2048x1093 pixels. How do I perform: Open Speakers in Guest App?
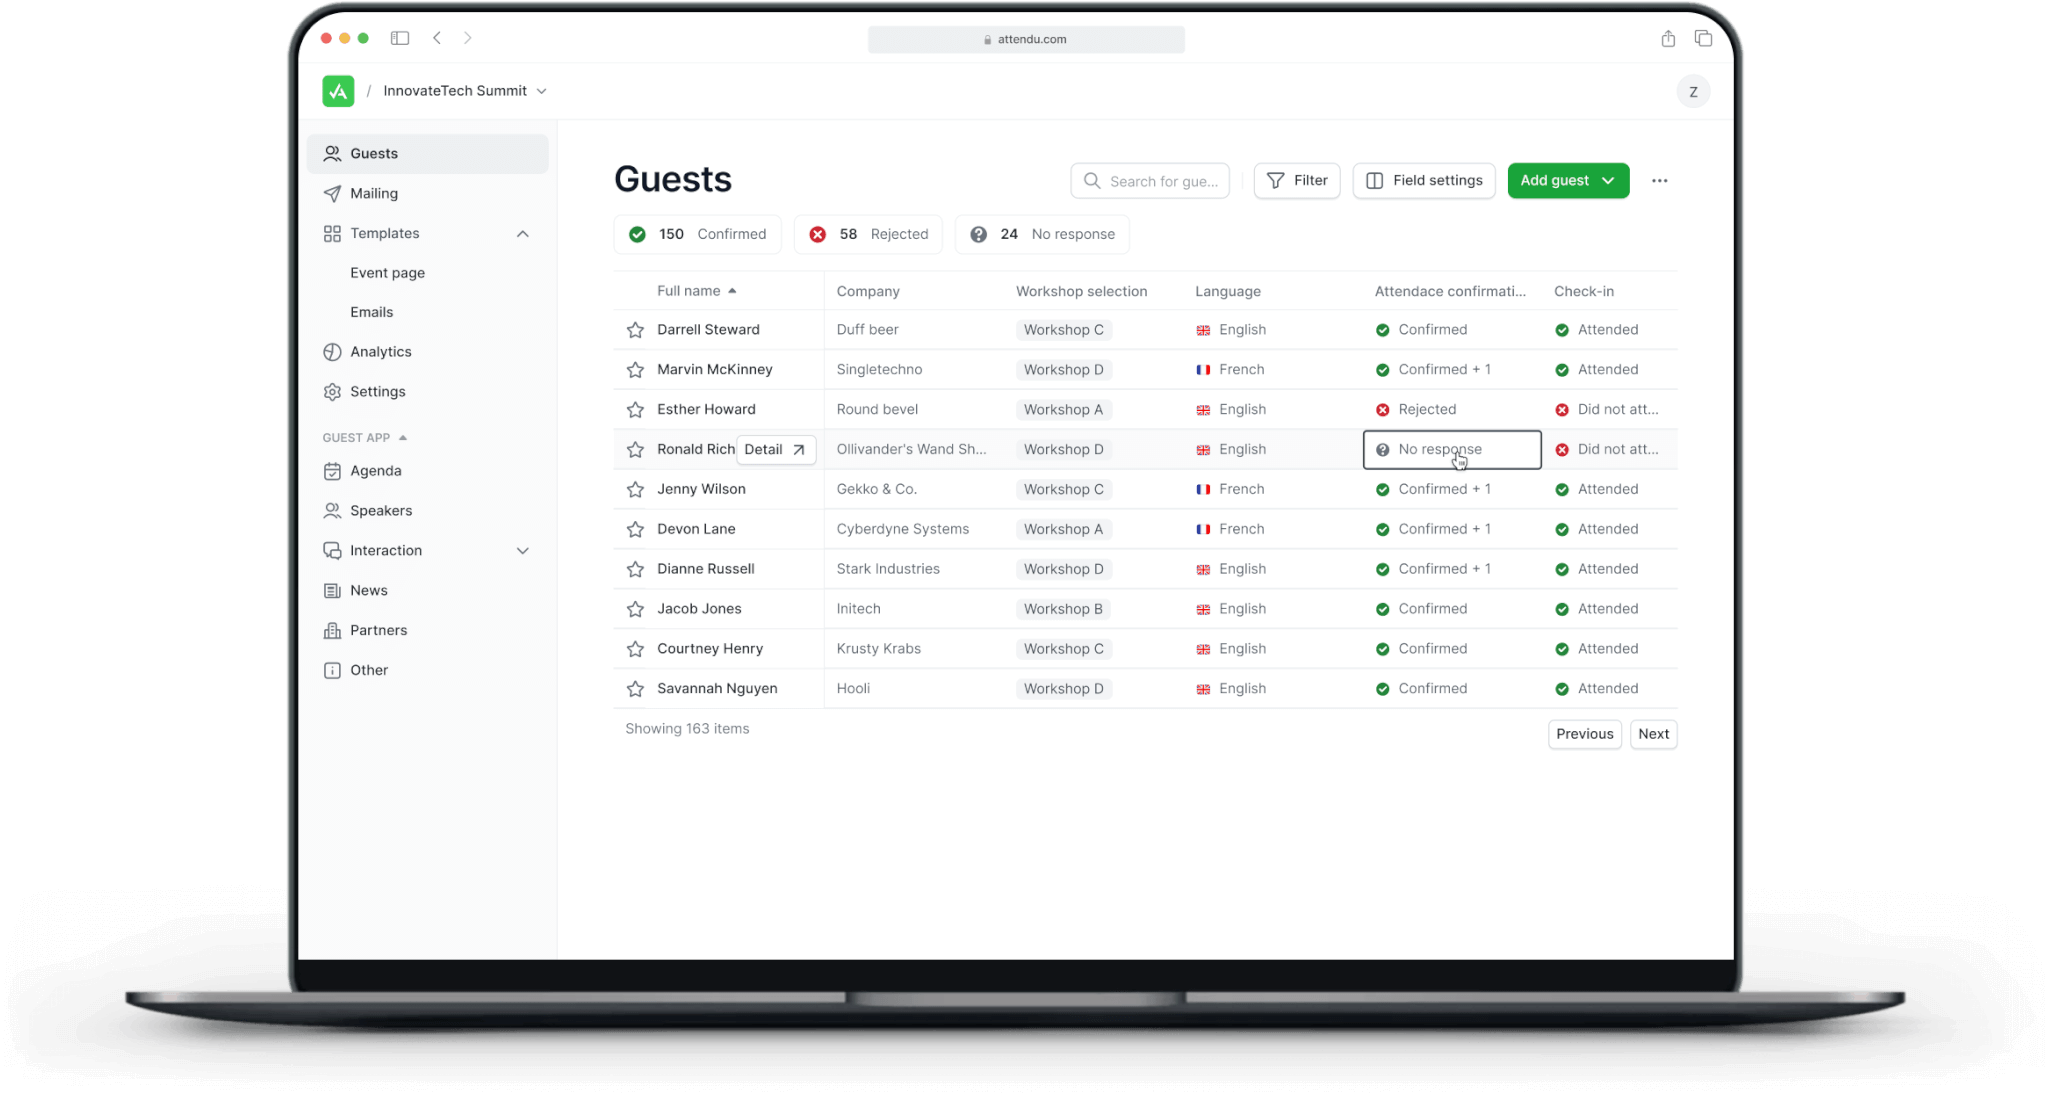428,511
